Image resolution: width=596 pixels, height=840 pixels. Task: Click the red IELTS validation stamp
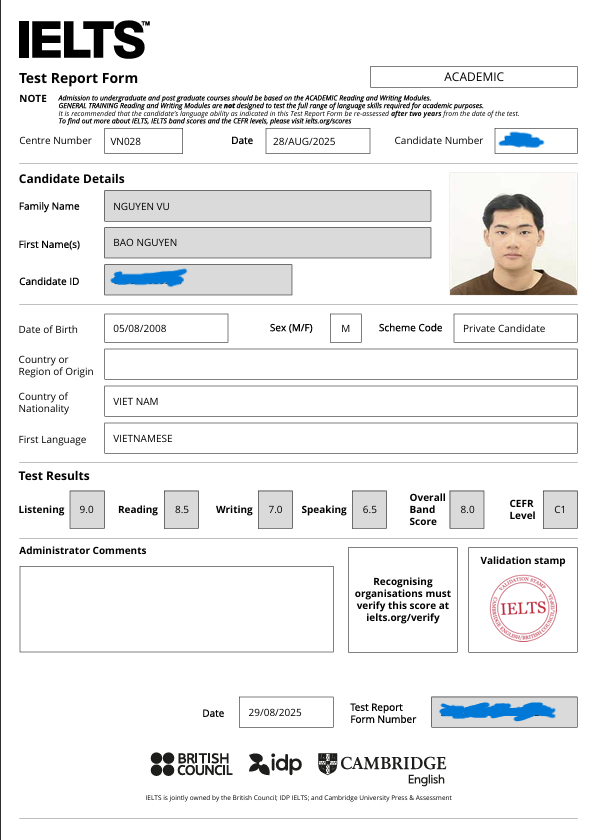click(523, 608)
